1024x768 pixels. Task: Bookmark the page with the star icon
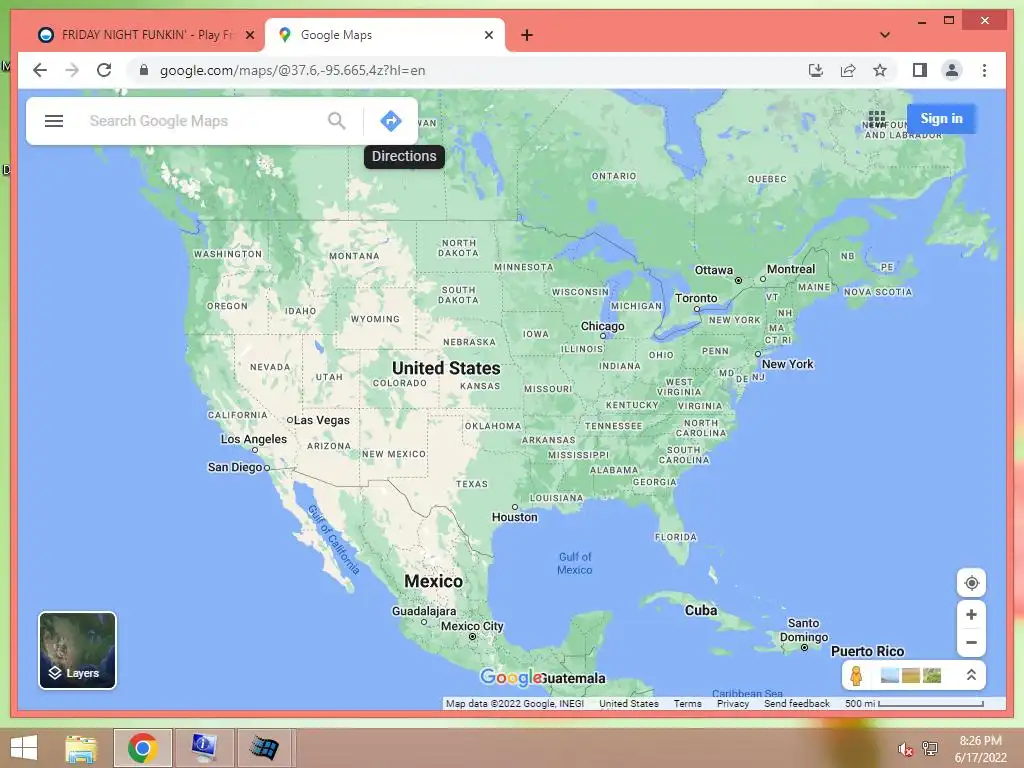(x=880, y=71)
